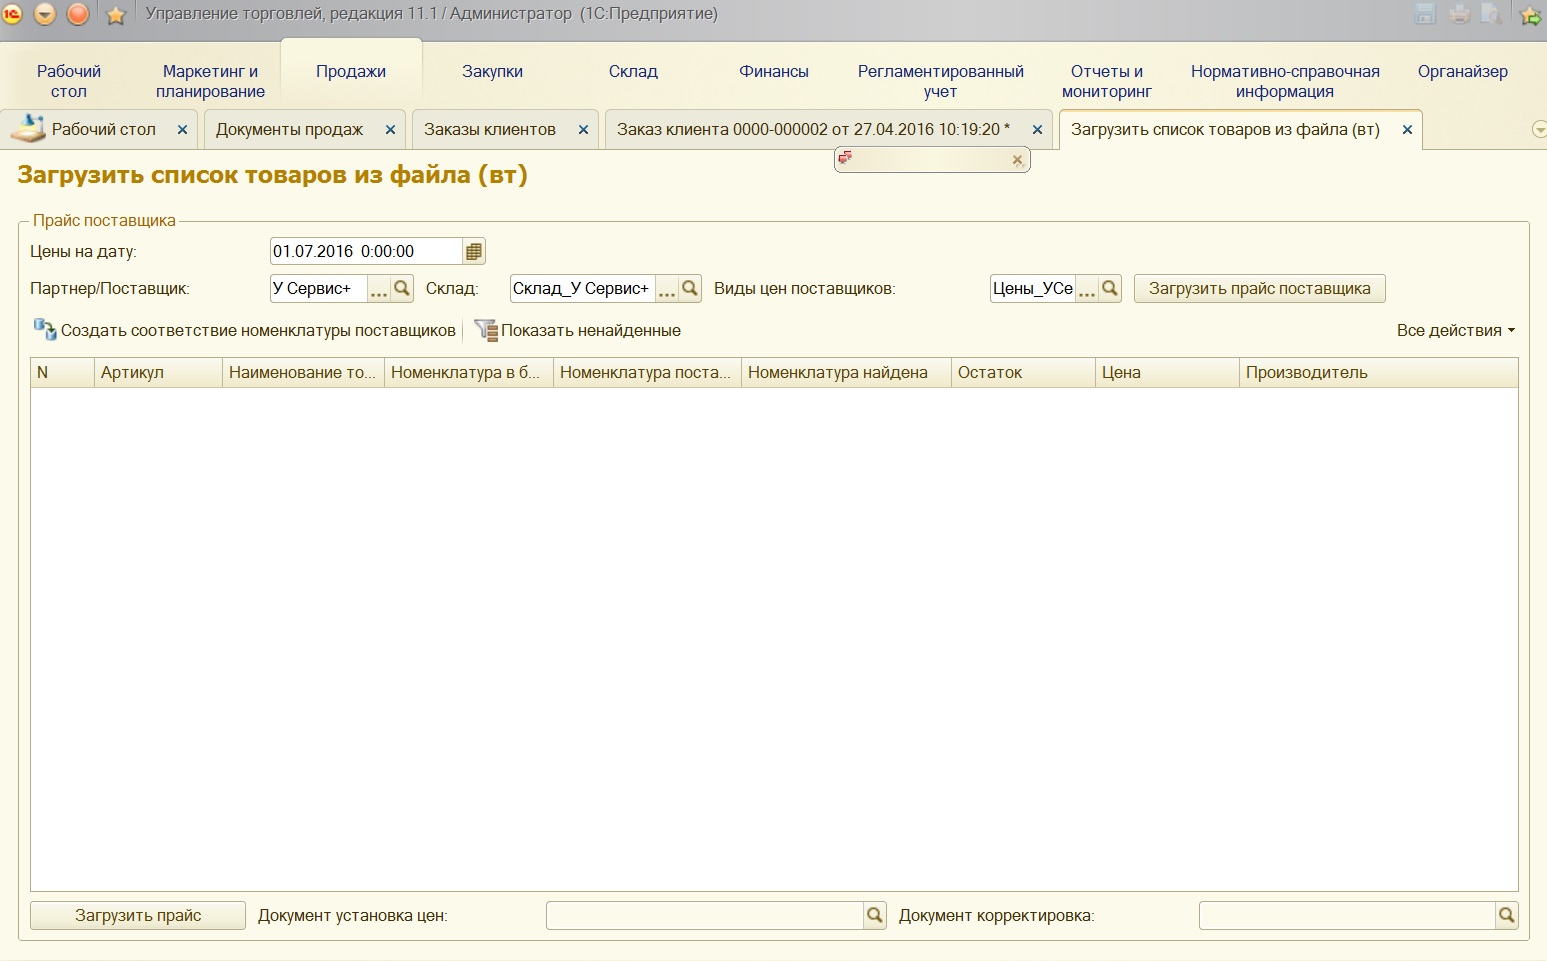Screen dimensions: 1547x961
Task: Expand the open tabs list arrow at right
Action: click(1539, 129)
